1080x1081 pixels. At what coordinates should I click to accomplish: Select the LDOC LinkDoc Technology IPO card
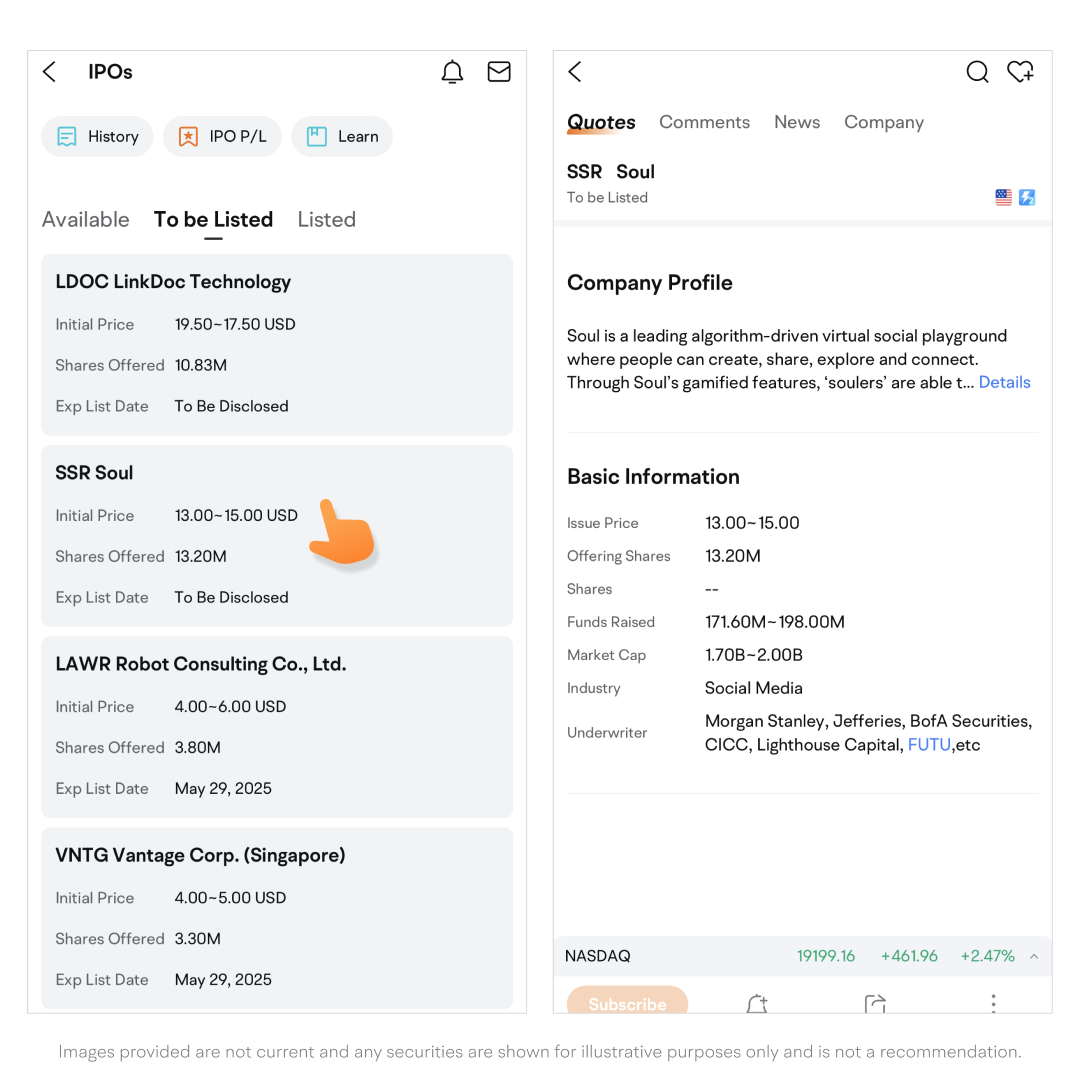pyautogui.click(x=277, y=344)
